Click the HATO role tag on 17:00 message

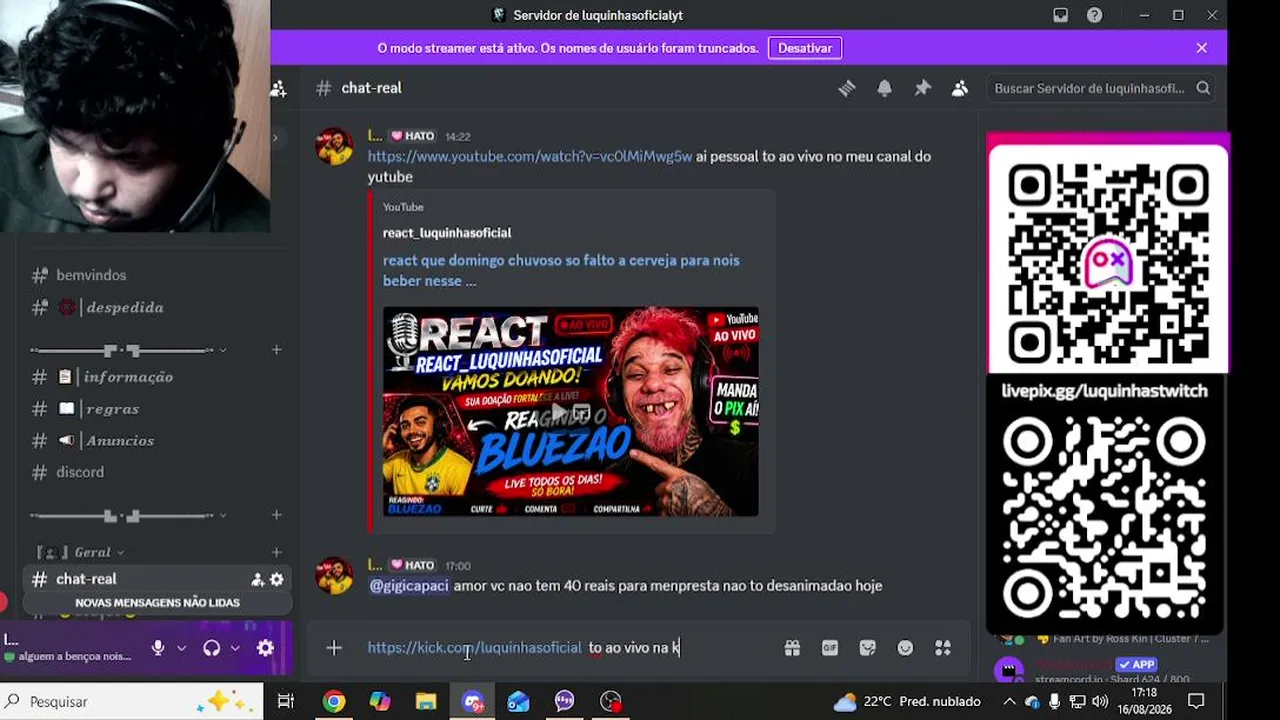(413, 565)
